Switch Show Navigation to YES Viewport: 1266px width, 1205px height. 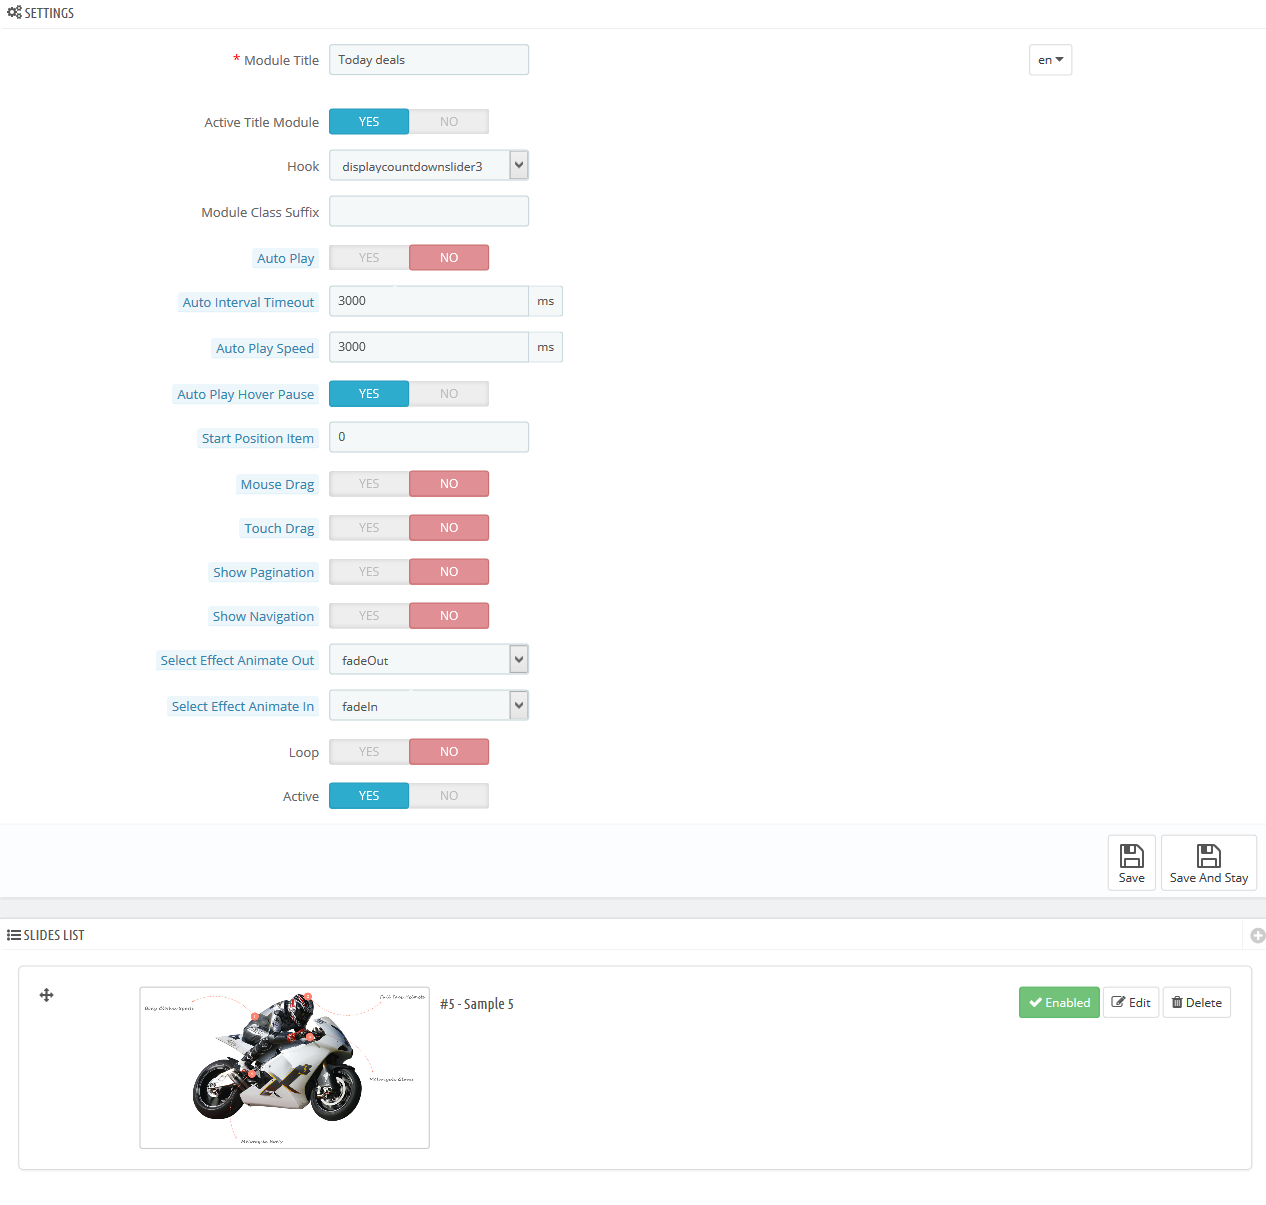tap(369, 616)
